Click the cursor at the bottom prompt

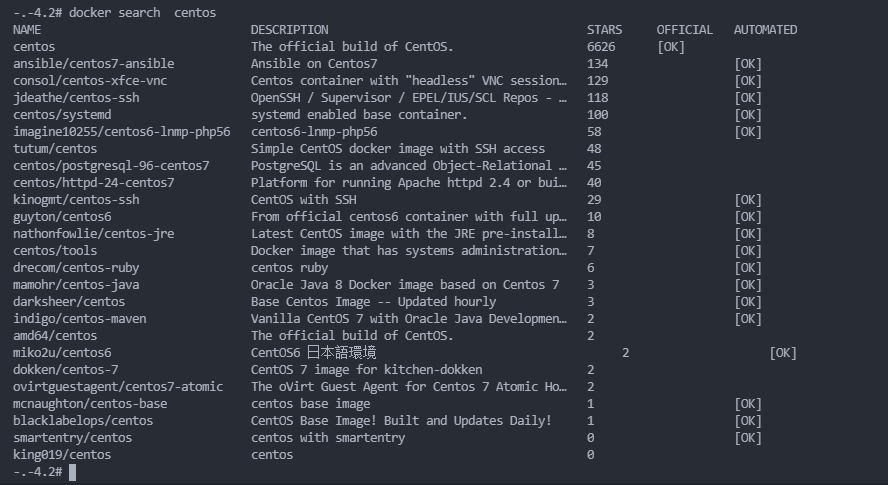point(73,472)
